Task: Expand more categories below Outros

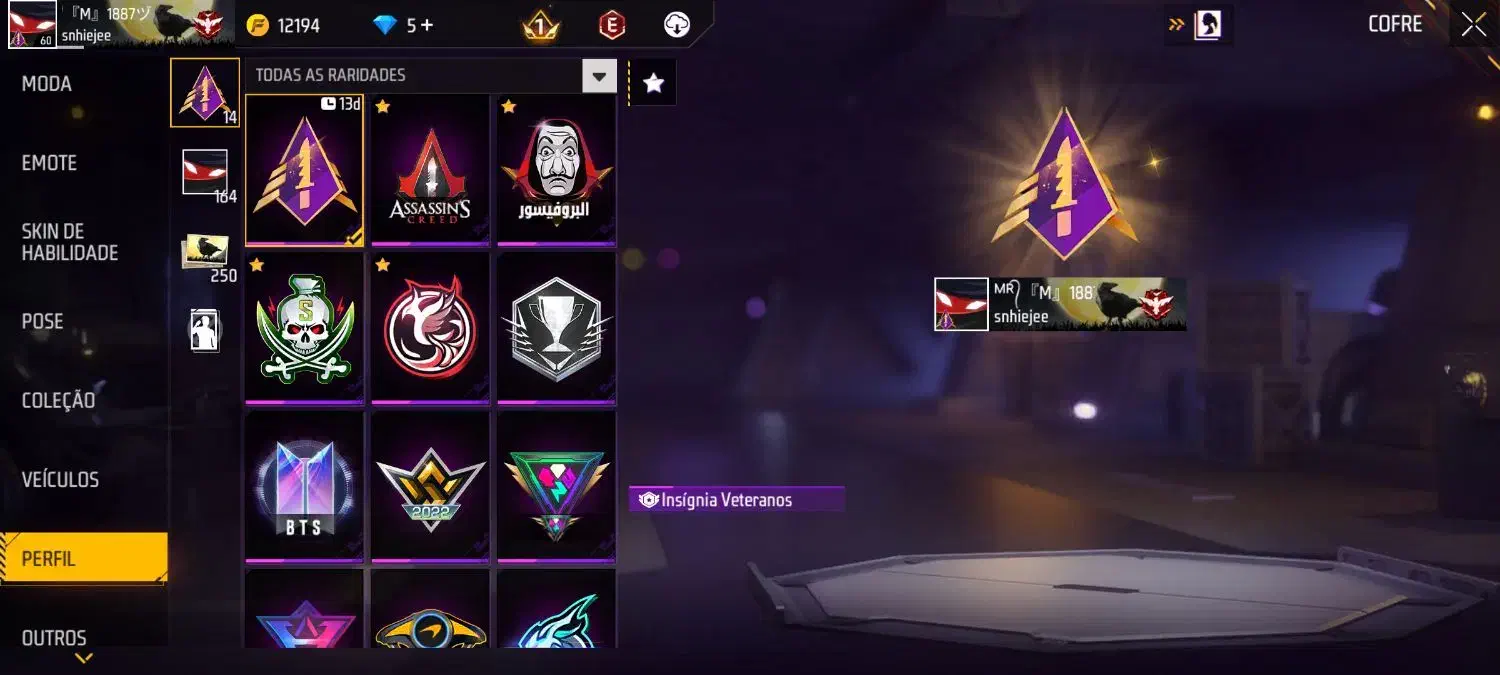Action: 84,658
